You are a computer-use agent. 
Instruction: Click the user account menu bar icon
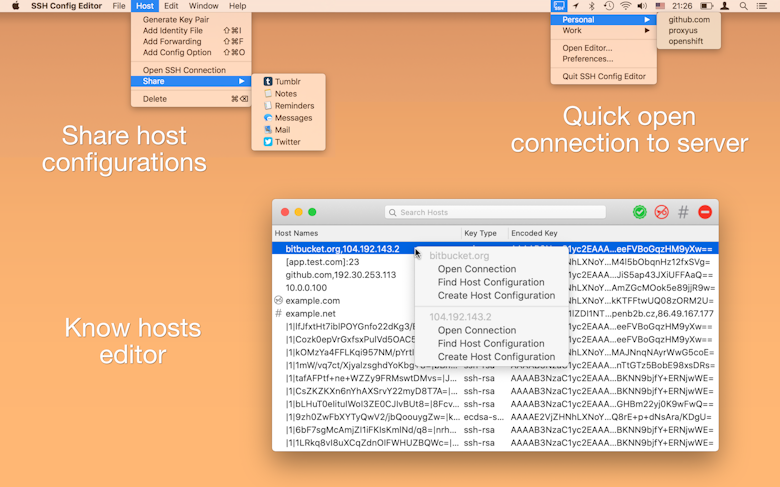tap(725, 6)
